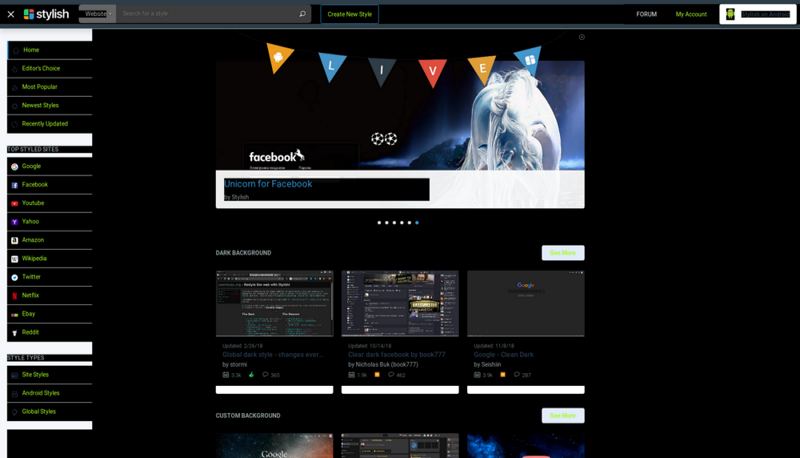Open Google - Clean Dark title link
The width and height of the screenshot is (800, 458).
[x=503, y=354]
